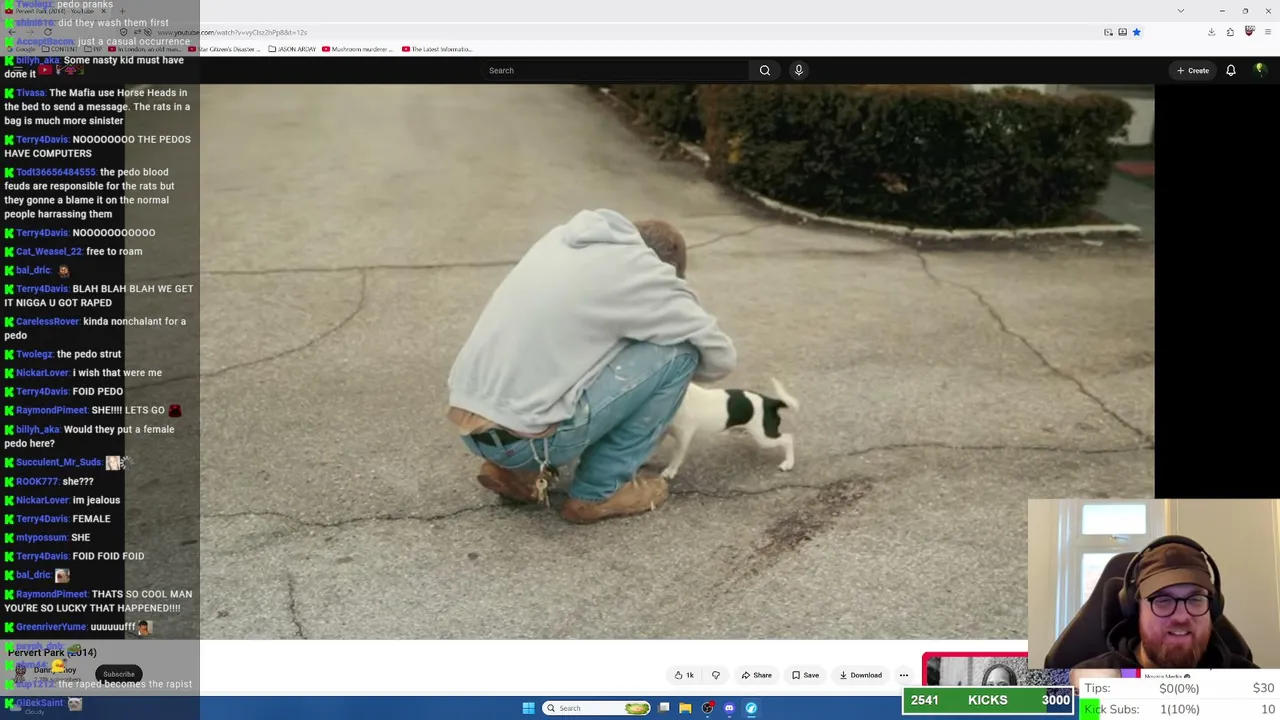Viewport: 1280px width, 720px height.
Task: Open Task View from the taskbar
Action: click(664, 708)
